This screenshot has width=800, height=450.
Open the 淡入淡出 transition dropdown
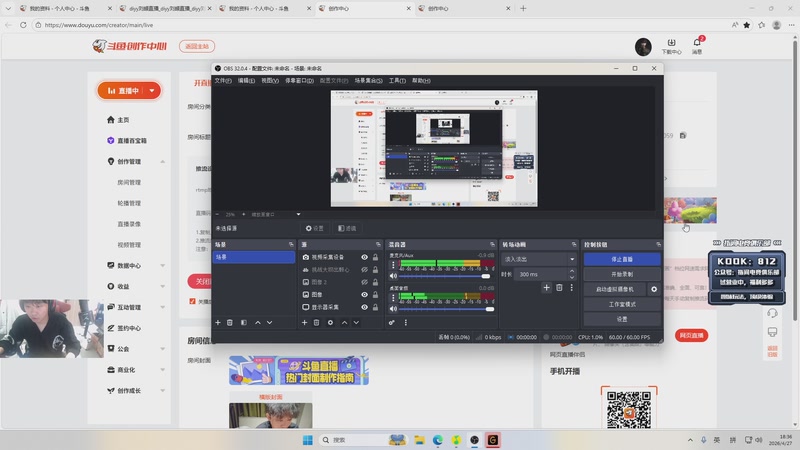pos(539,259)
